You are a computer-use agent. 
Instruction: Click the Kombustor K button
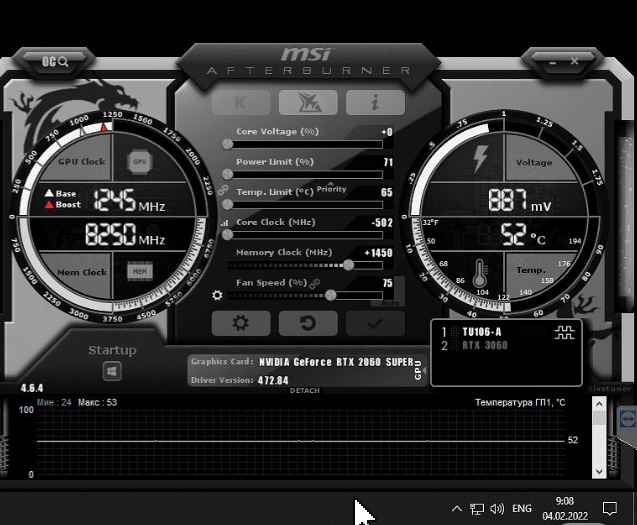(x=241, y=102)
